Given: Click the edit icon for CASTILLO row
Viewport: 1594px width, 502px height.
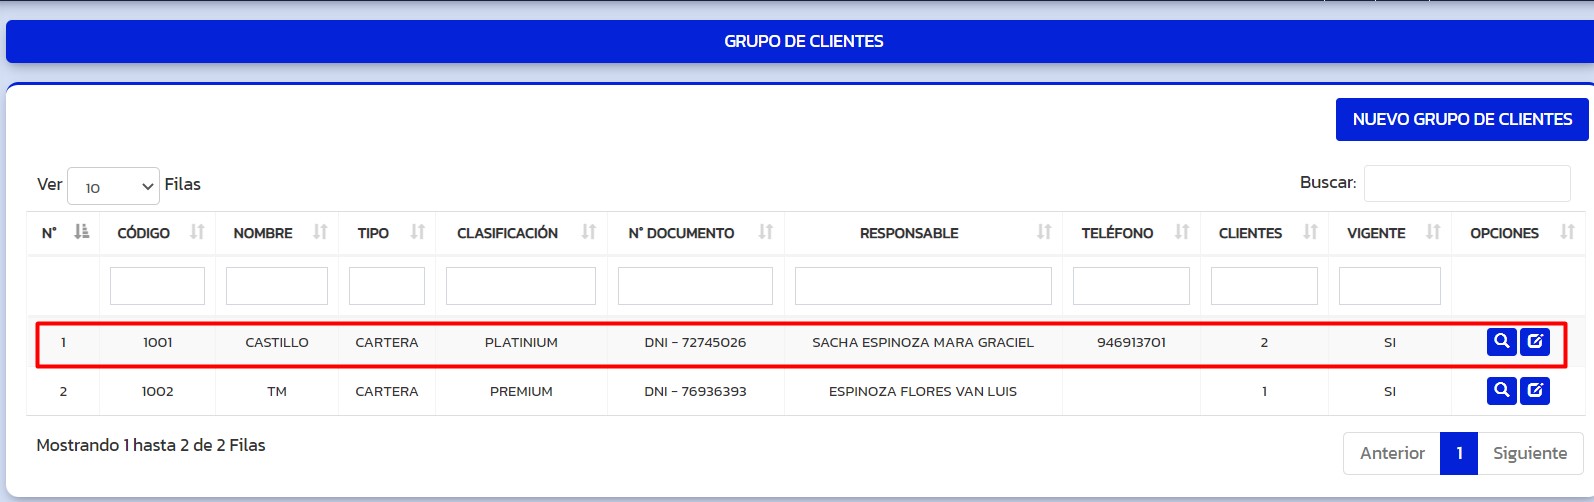Looking at the screenshot, I should [1535, 342].
